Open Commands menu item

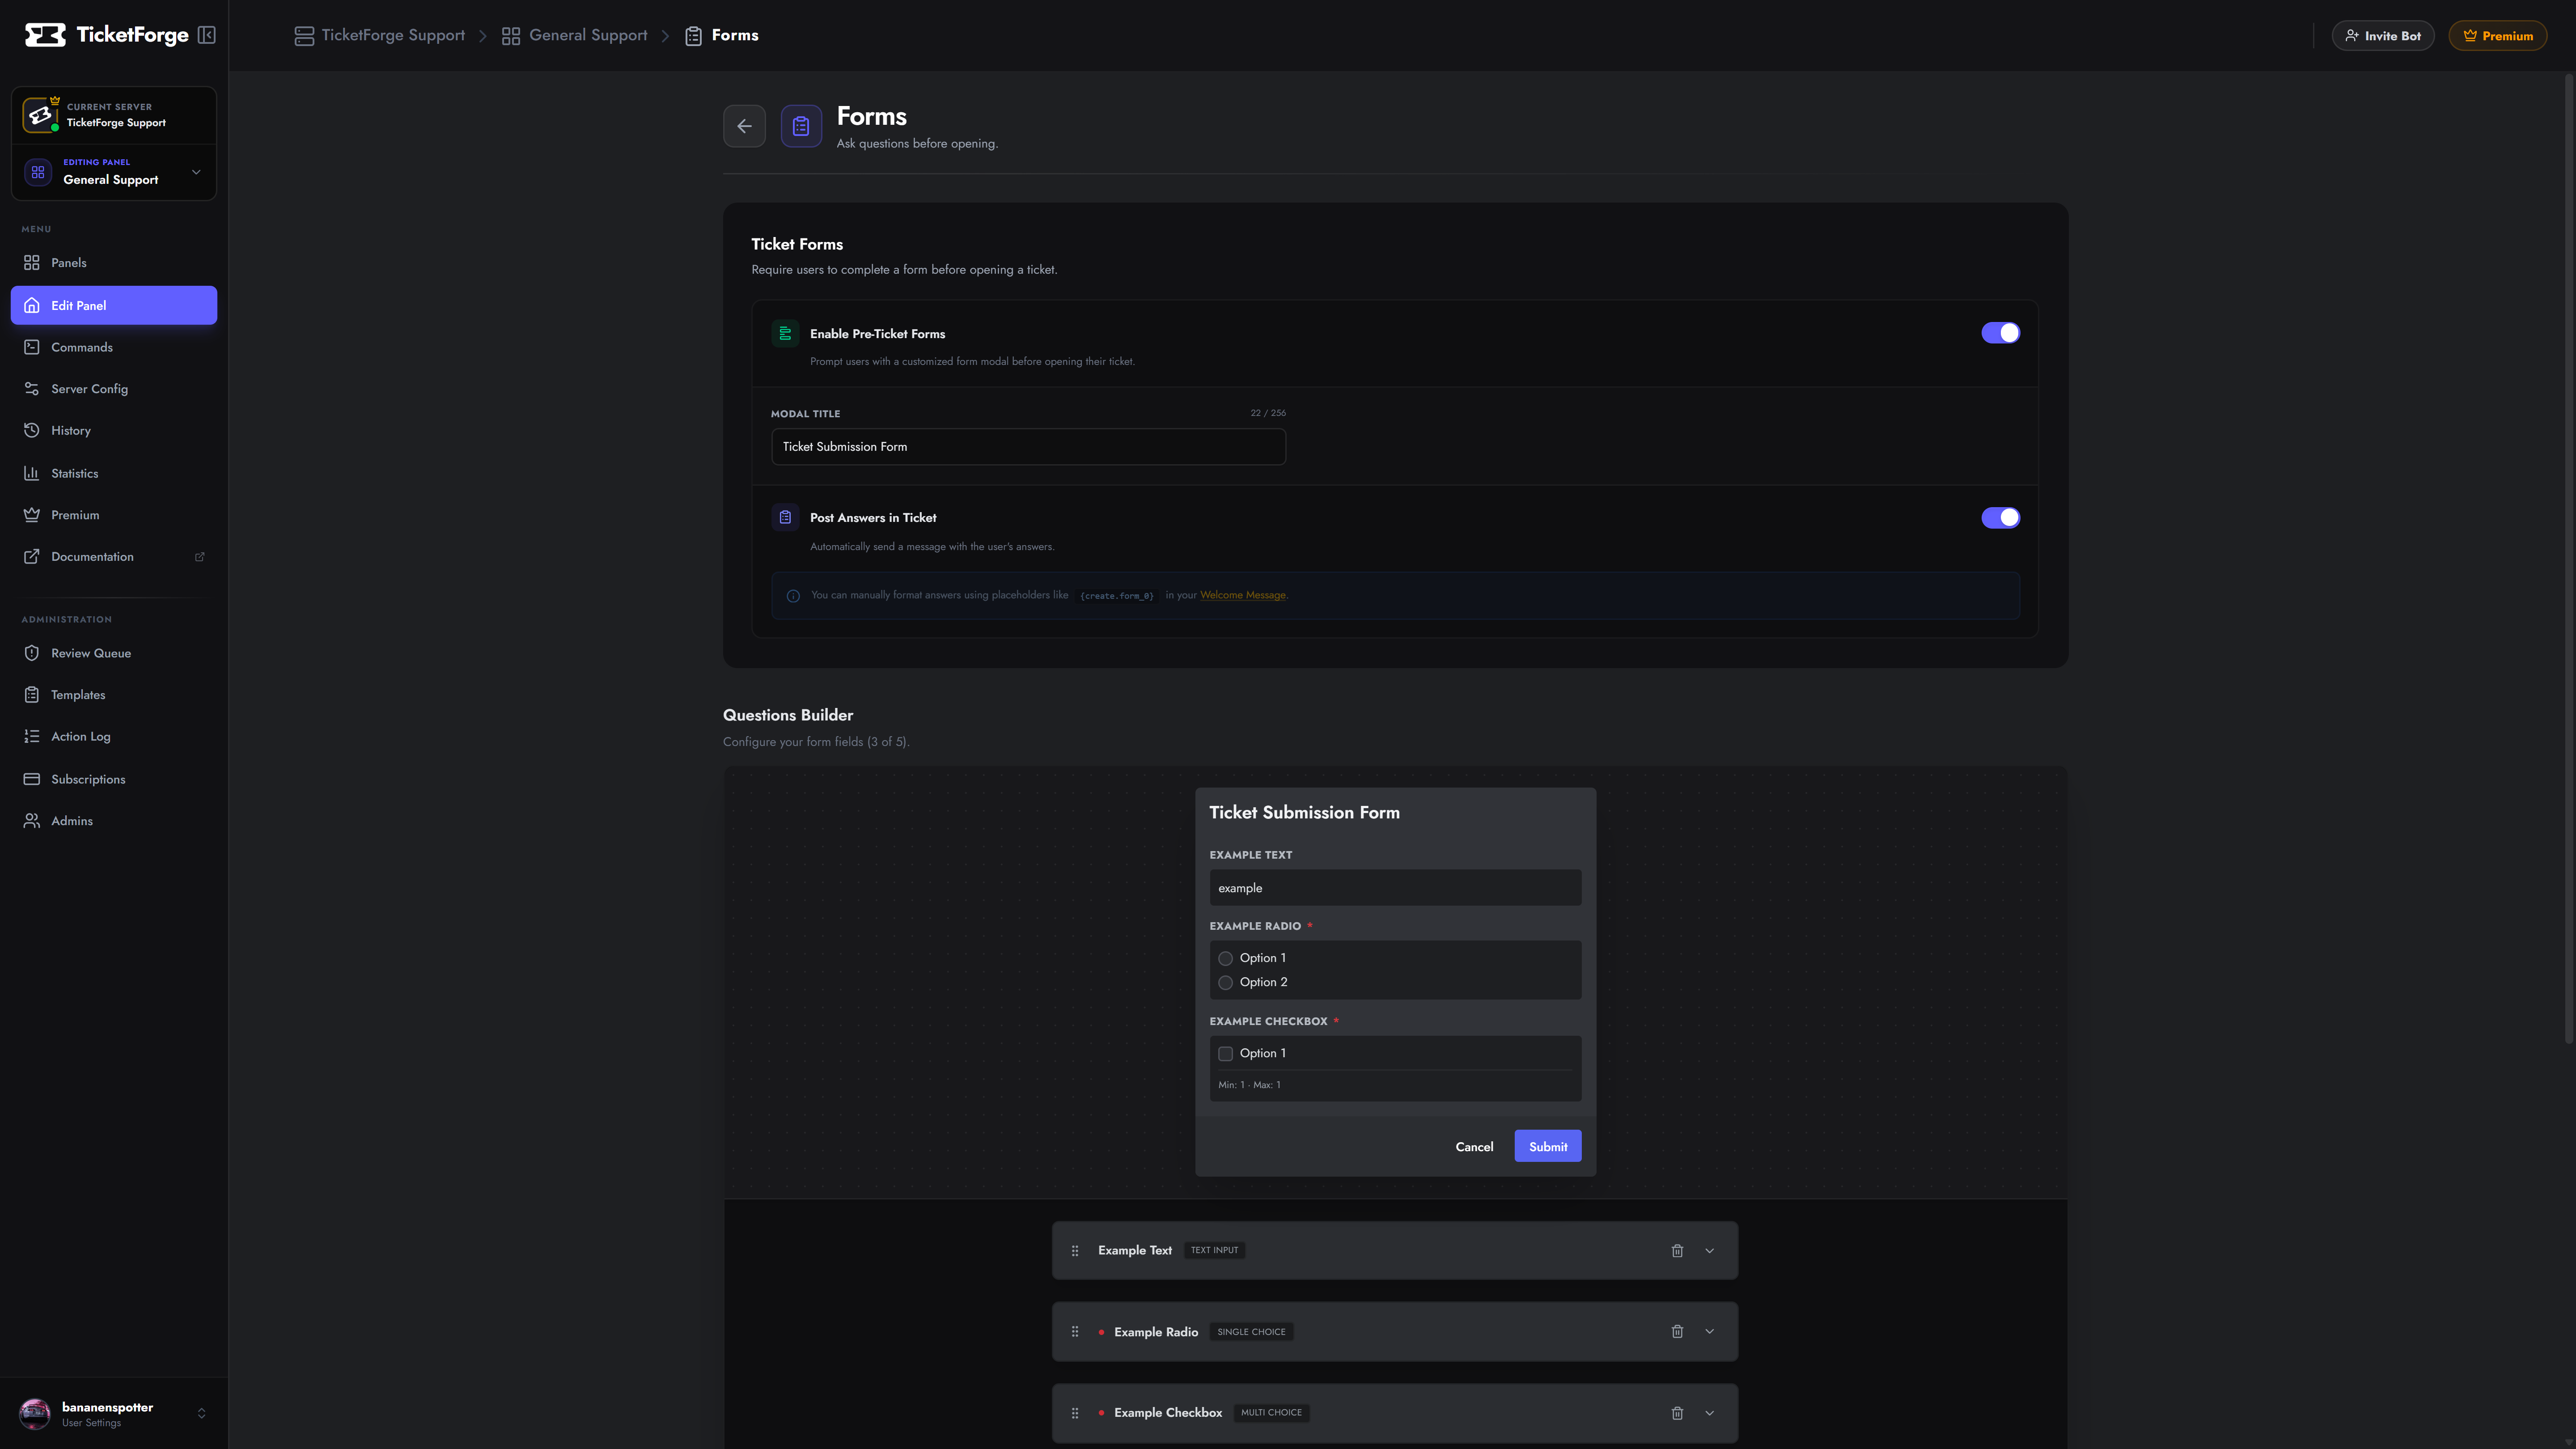pyautogui.click(x=114, y=347)
